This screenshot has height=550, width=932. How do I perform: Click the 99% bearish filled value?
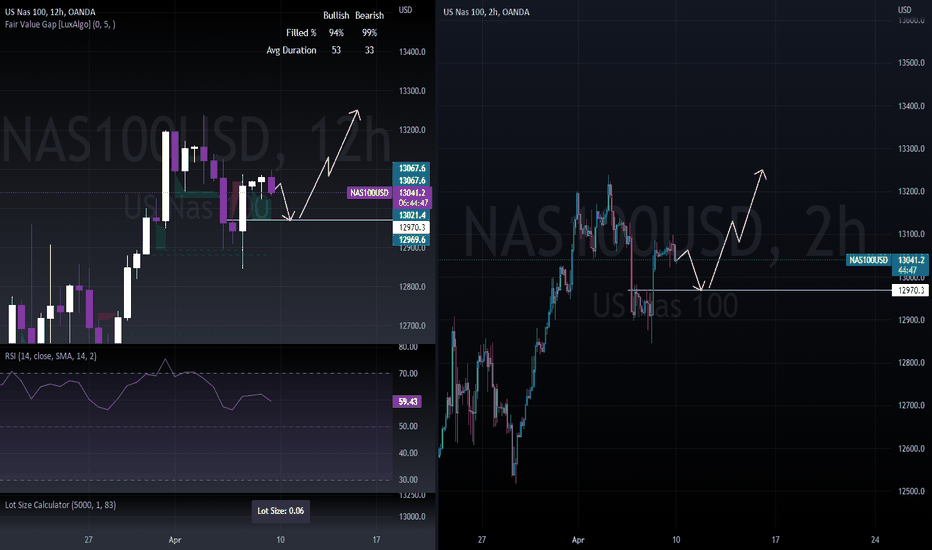[x=369, y=33]
